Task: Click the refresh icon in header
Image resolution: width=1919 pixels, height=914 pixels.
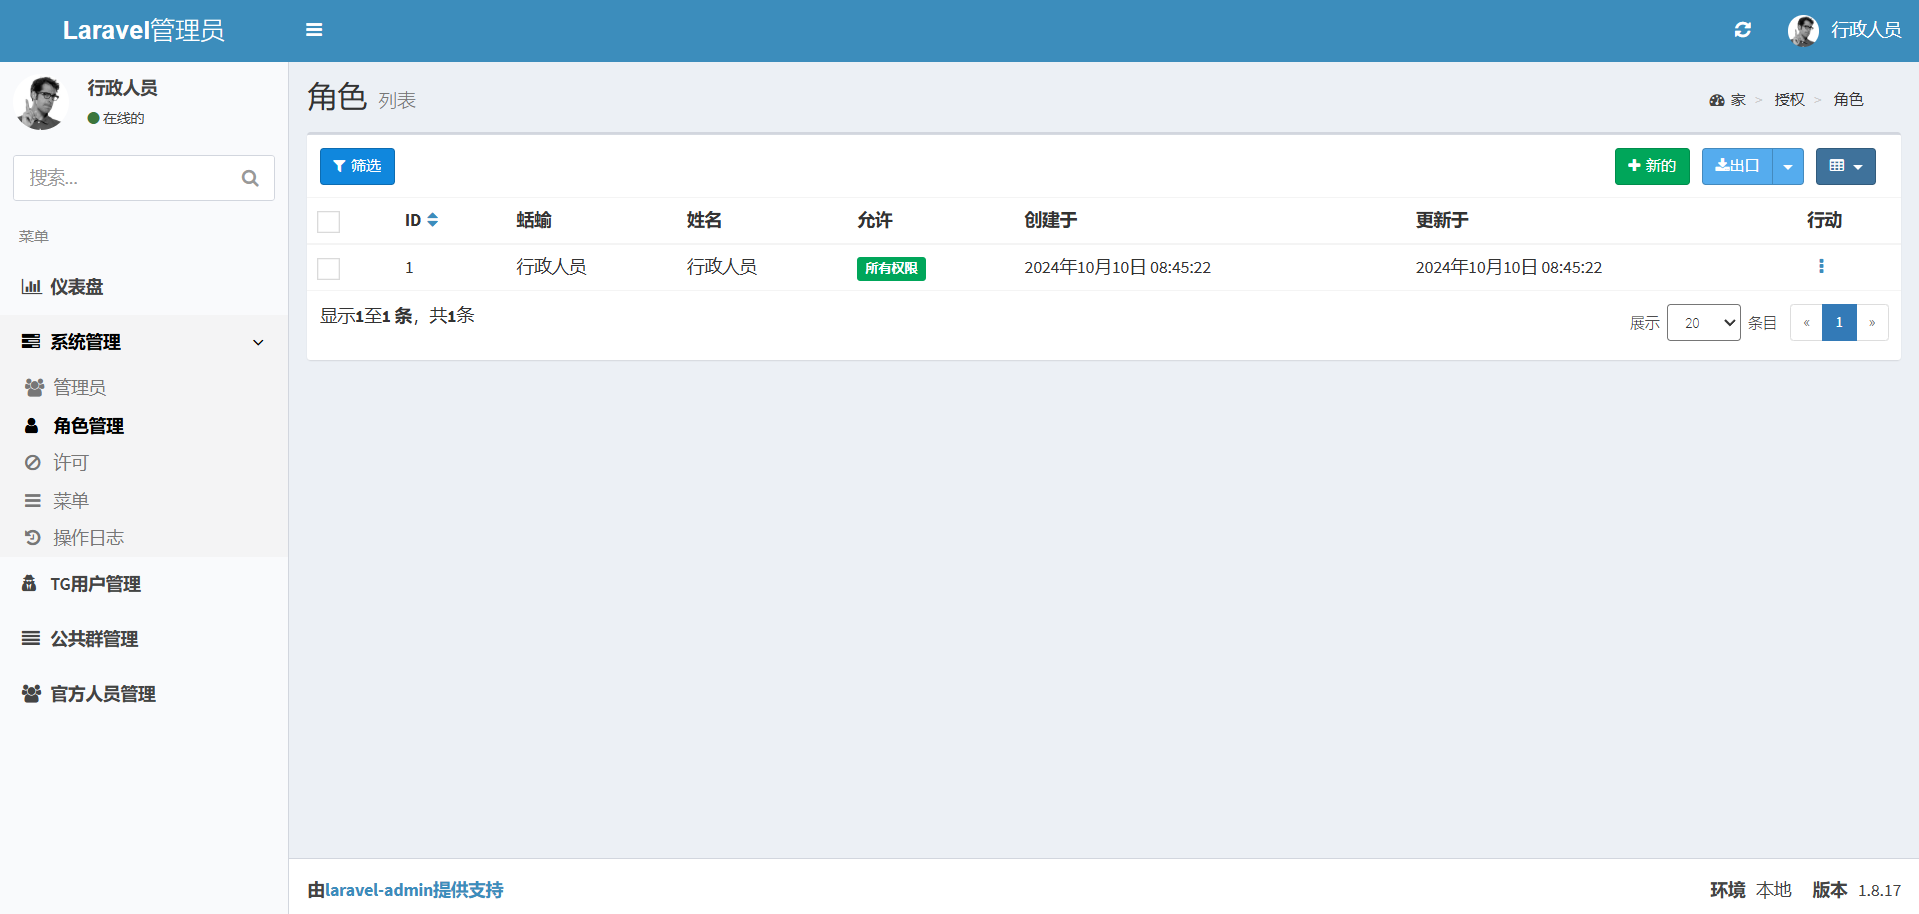Action: pos(1743,30)
